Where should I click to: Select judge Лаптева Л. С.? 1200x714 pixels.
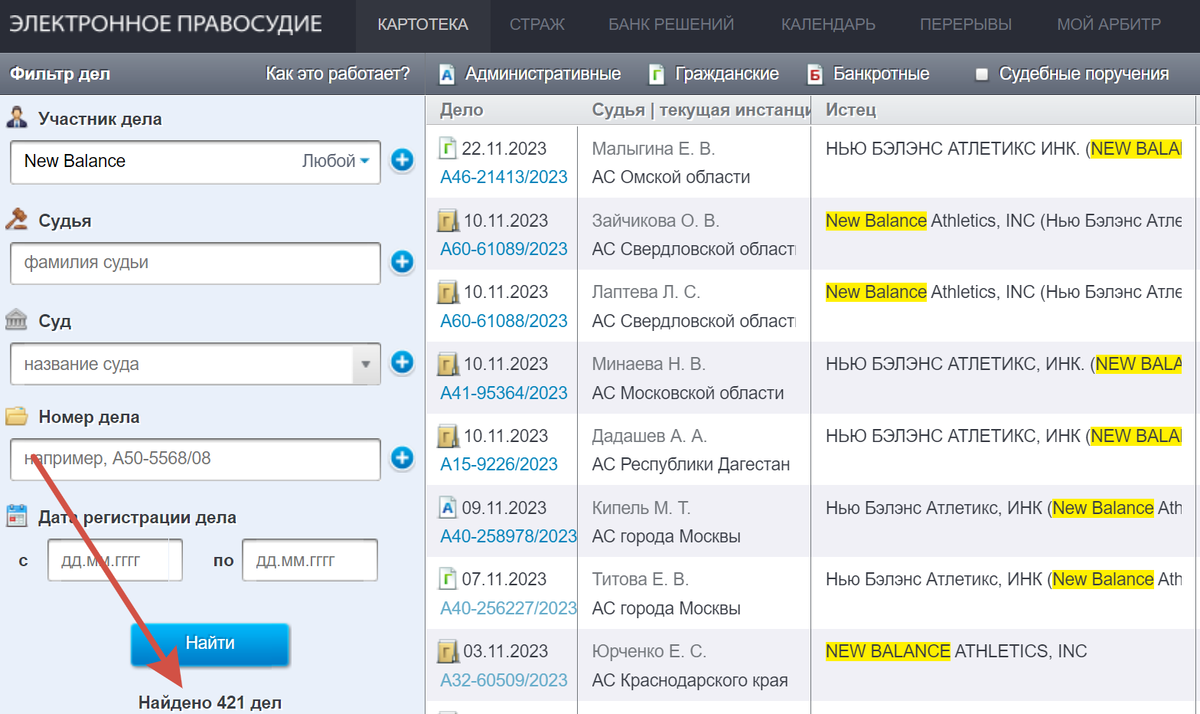(x=645, y=293)
